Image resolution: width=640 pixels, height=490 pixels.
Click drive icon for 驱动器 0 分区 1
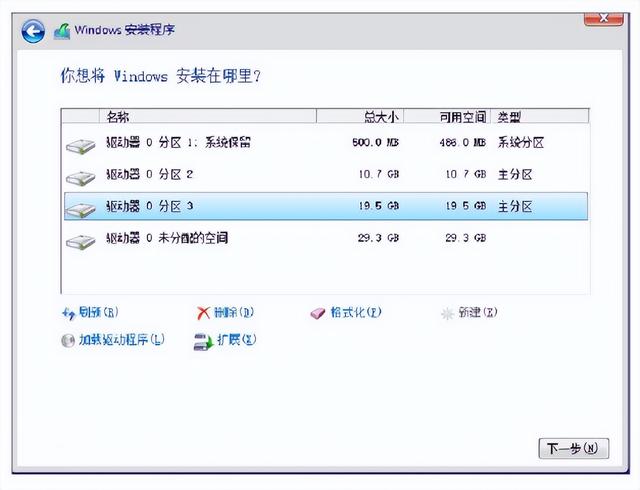click(x=80, y=147)
